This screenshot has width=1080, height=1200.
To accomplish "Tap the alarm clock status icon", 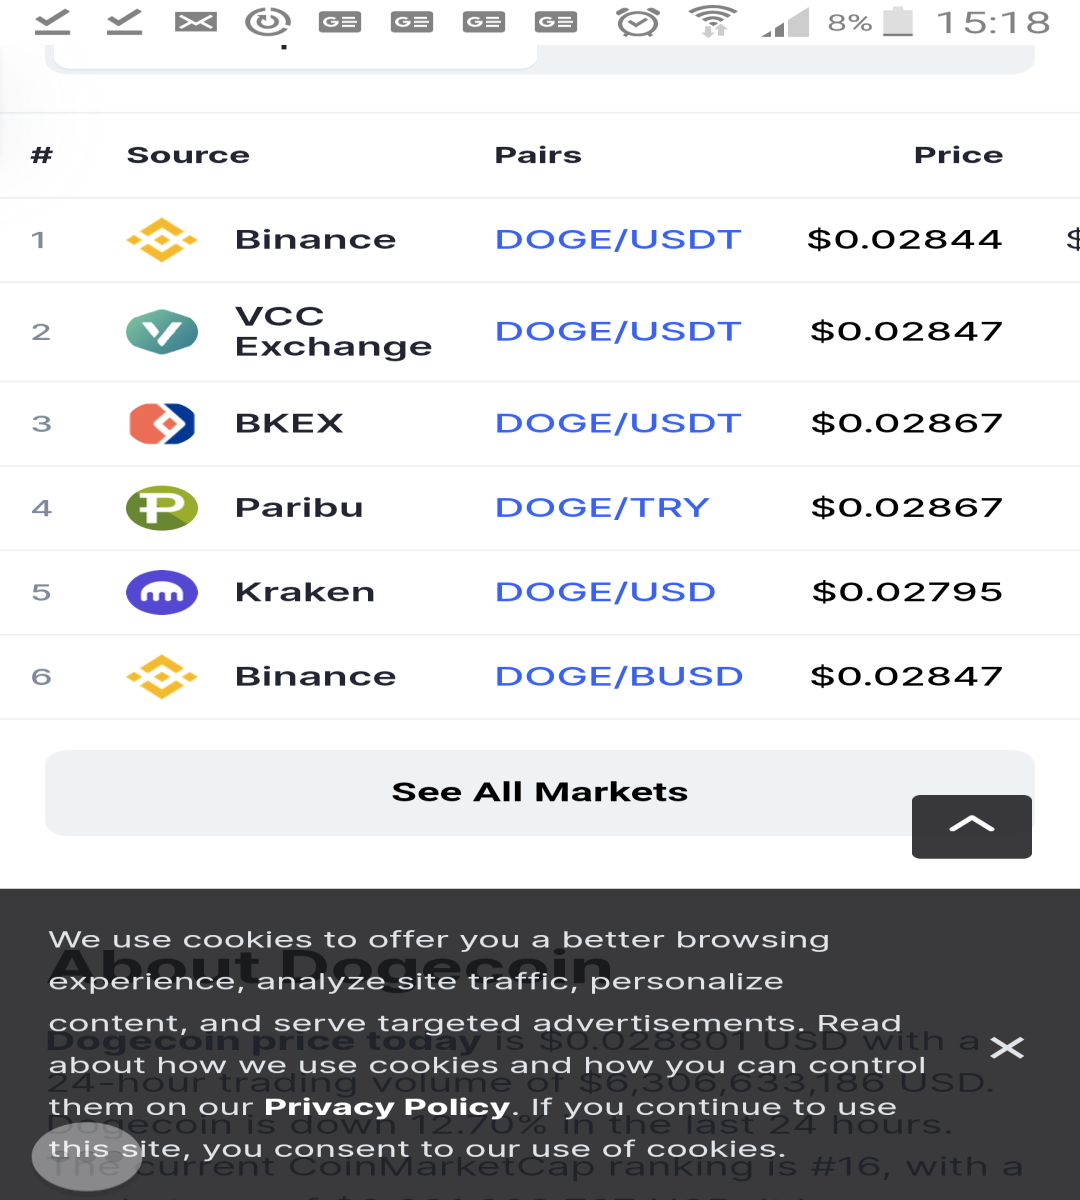I will coord(638,22).
